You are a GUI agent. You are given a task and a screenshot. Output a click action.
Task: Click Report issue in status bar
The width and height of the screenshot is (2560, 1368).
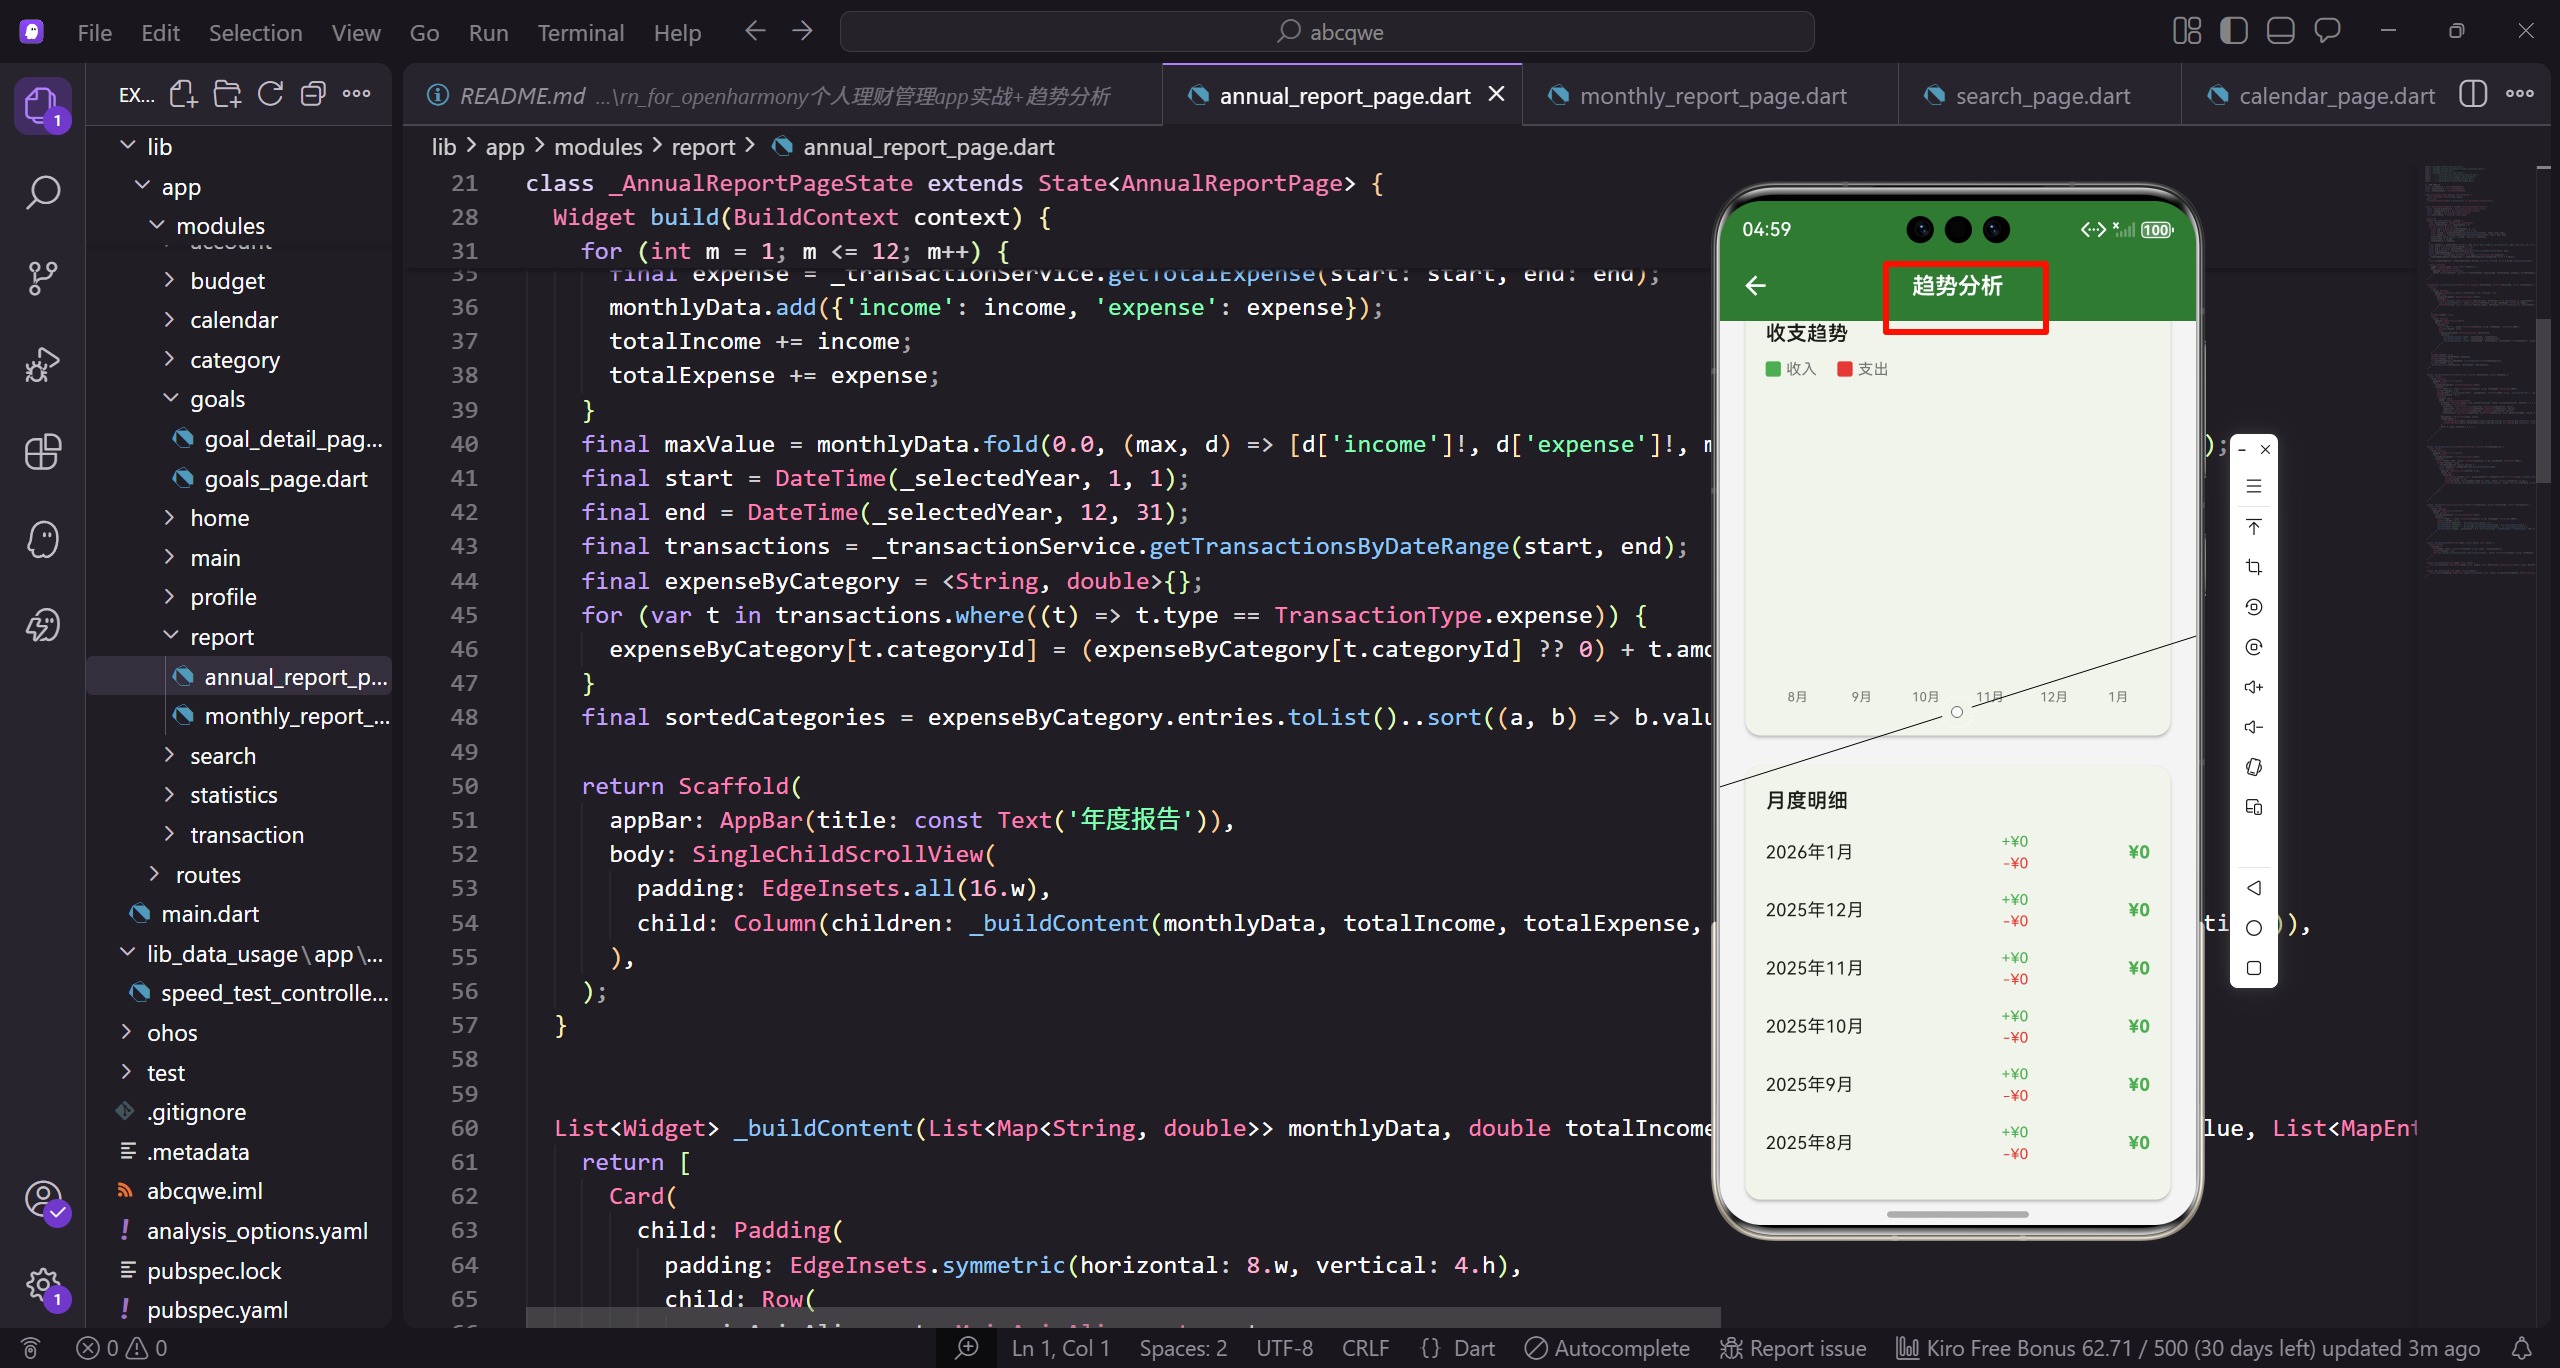pos(1793,1348)
